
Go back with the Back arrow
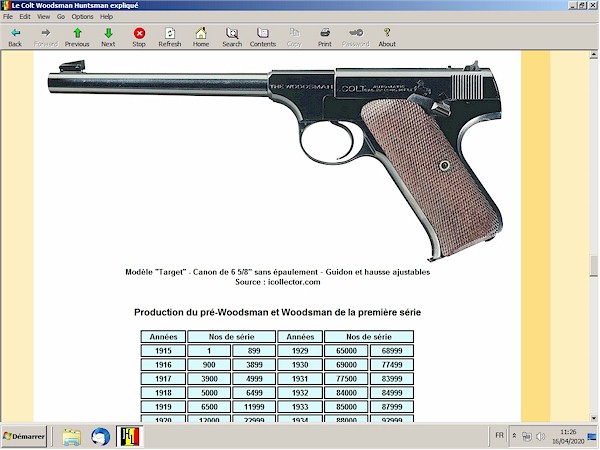click(15, 37)
